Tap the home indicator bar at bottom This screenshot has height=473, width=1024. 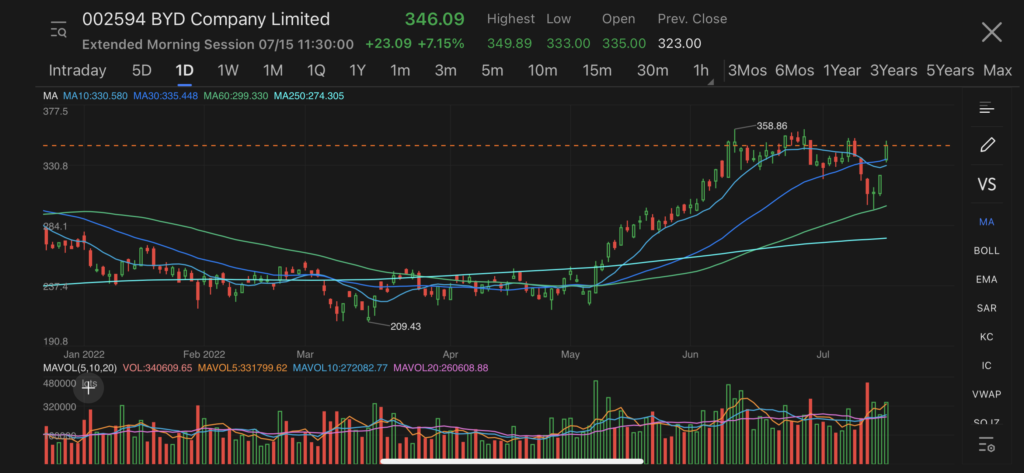[x=512, y=461]
